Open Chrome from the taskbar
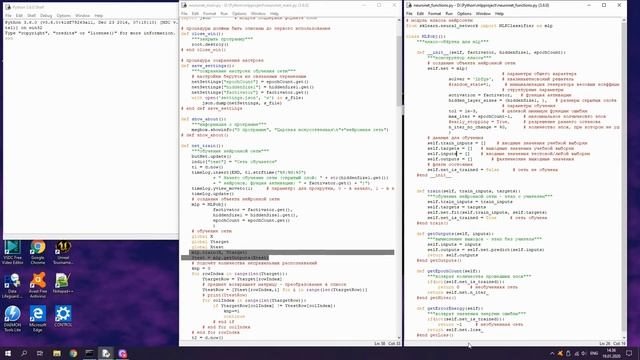Screen dimensions: 640x360 (x=73, y=353)
